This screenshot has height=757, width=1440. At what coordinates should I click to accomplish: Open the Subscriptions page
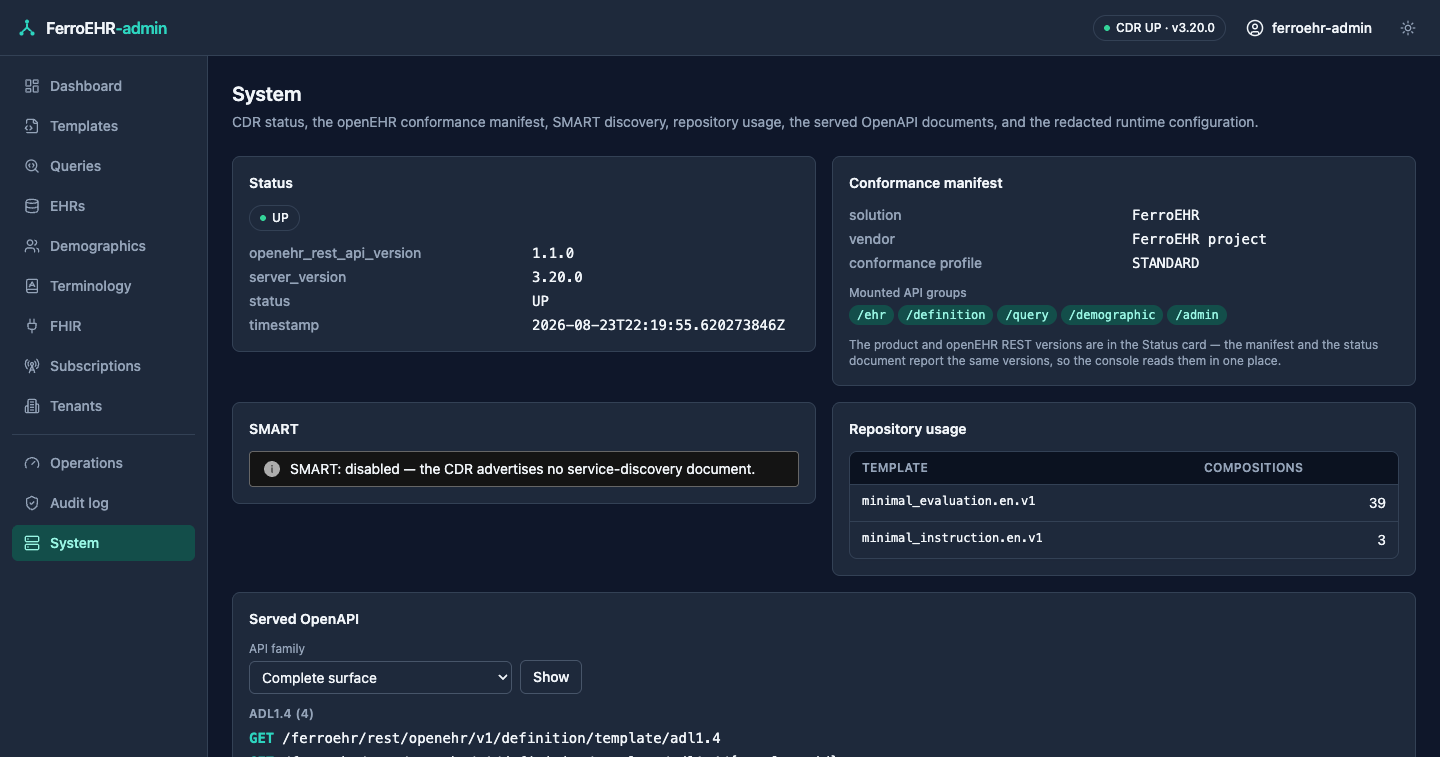point(103,366)
